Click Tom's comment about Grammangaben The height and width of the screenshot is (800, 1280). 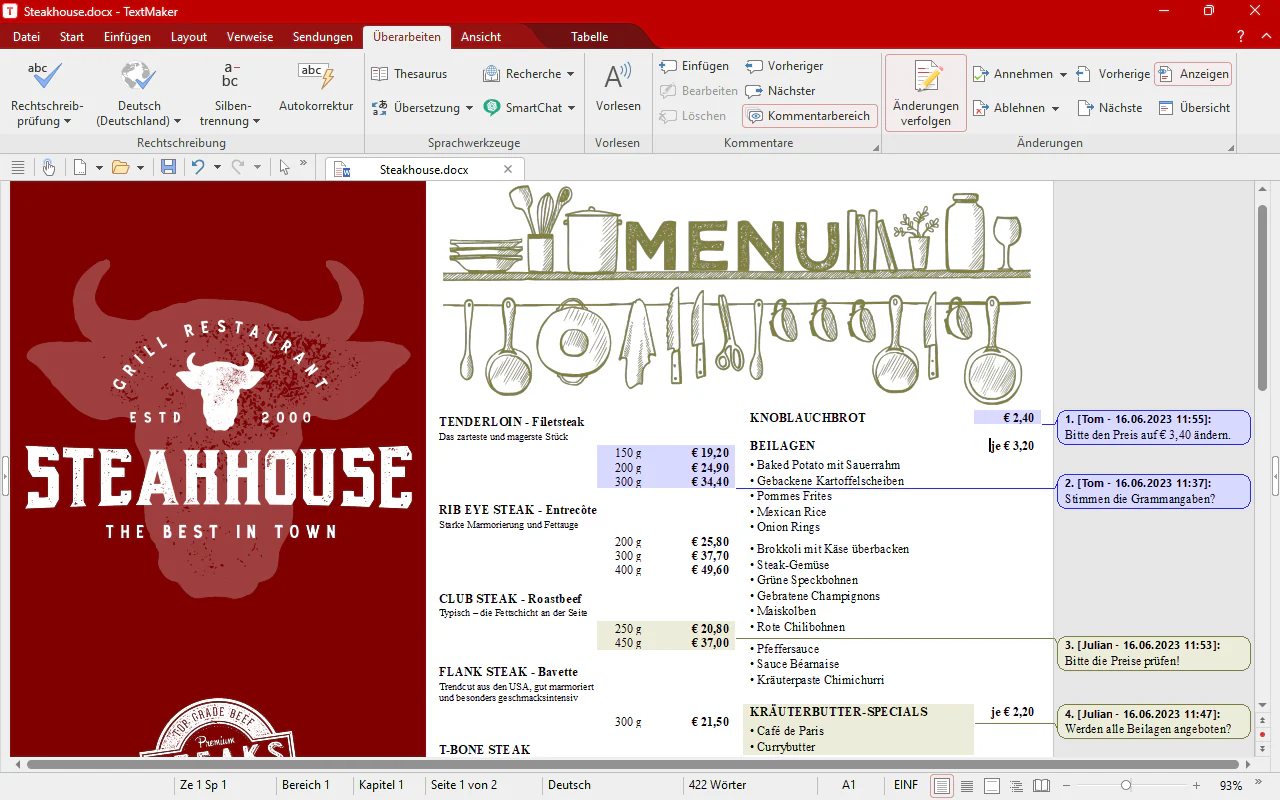(1154, 491)
